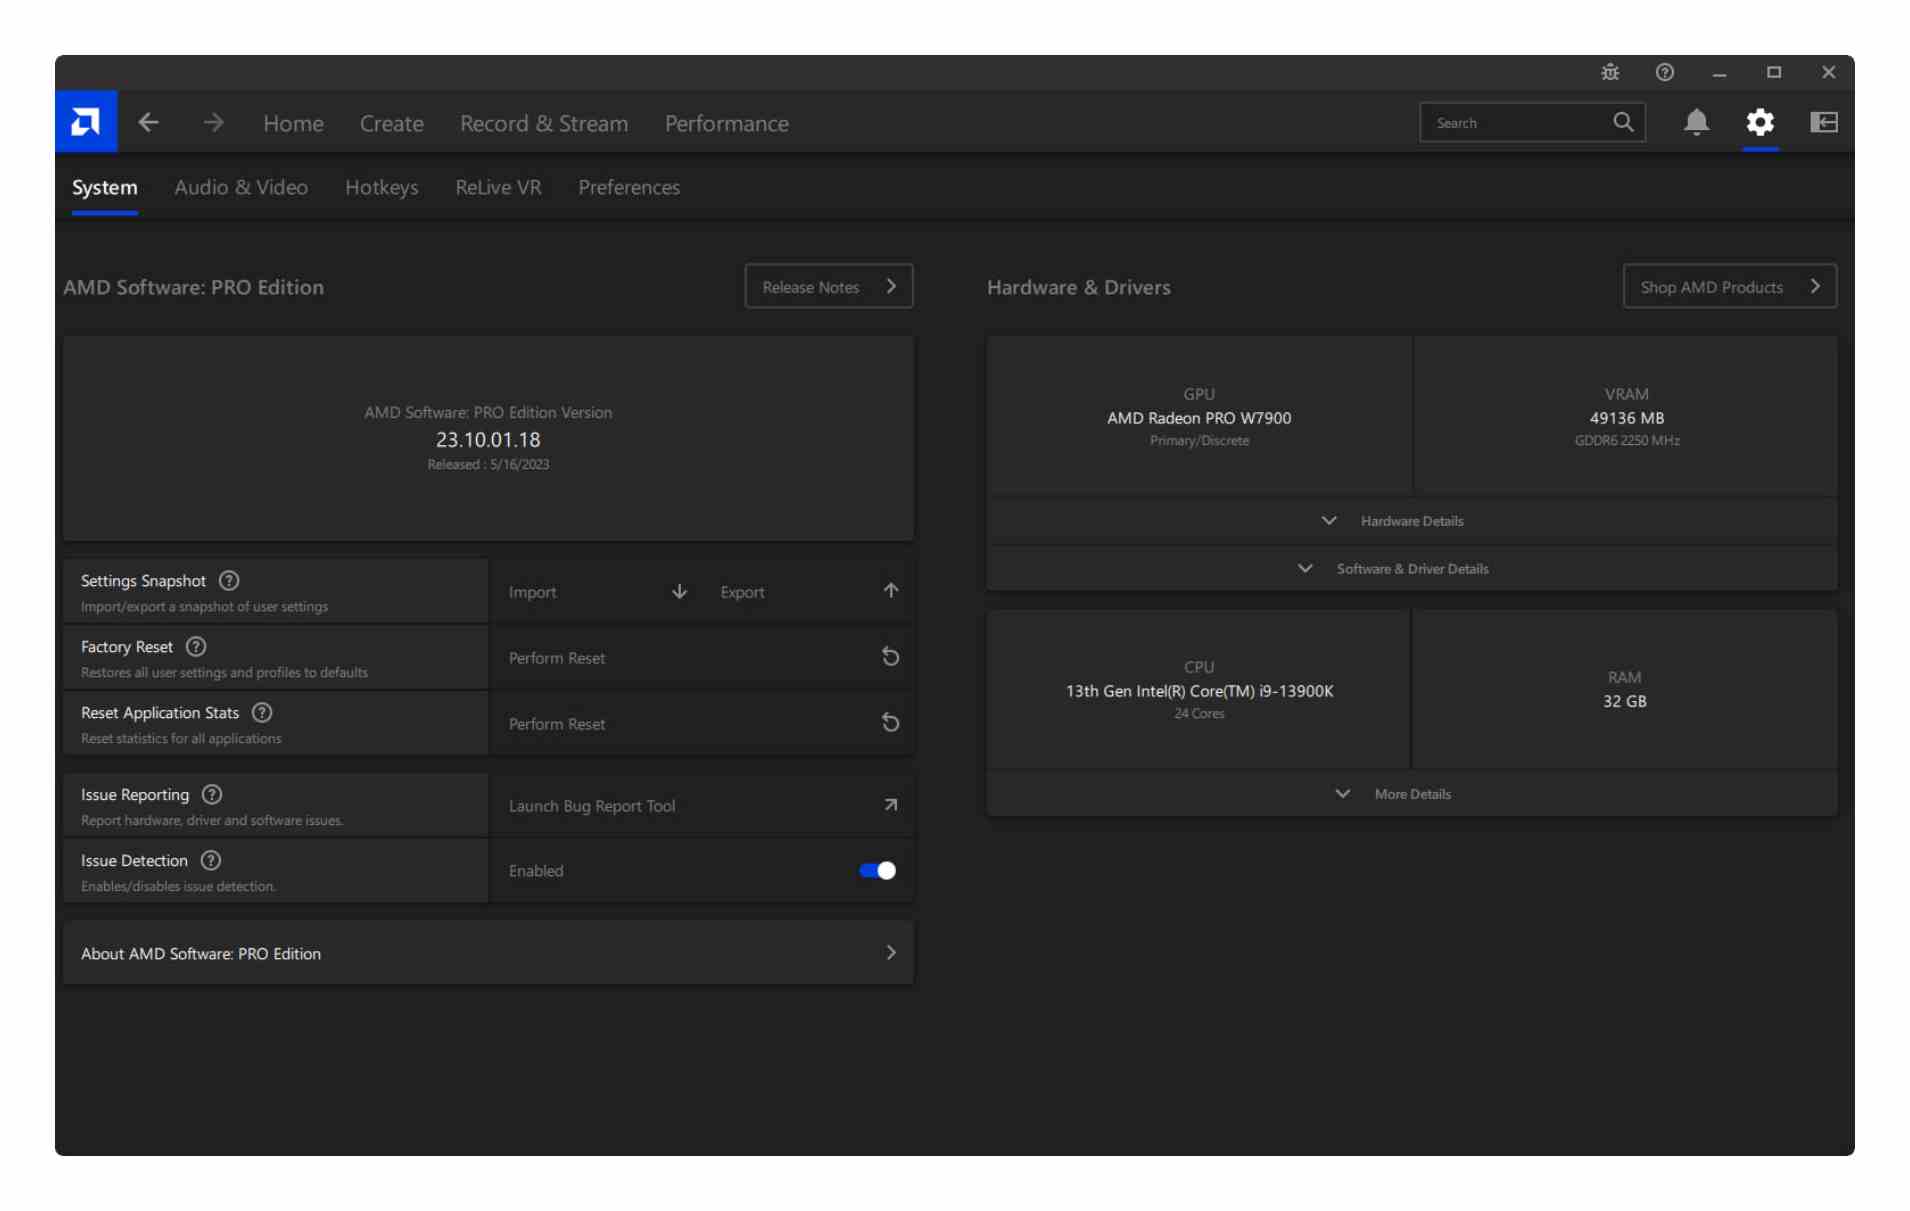Click the Export up arrow icon
Image resolution: width=1910 pixels, height=1211 pixels.
tap(891, 590)
